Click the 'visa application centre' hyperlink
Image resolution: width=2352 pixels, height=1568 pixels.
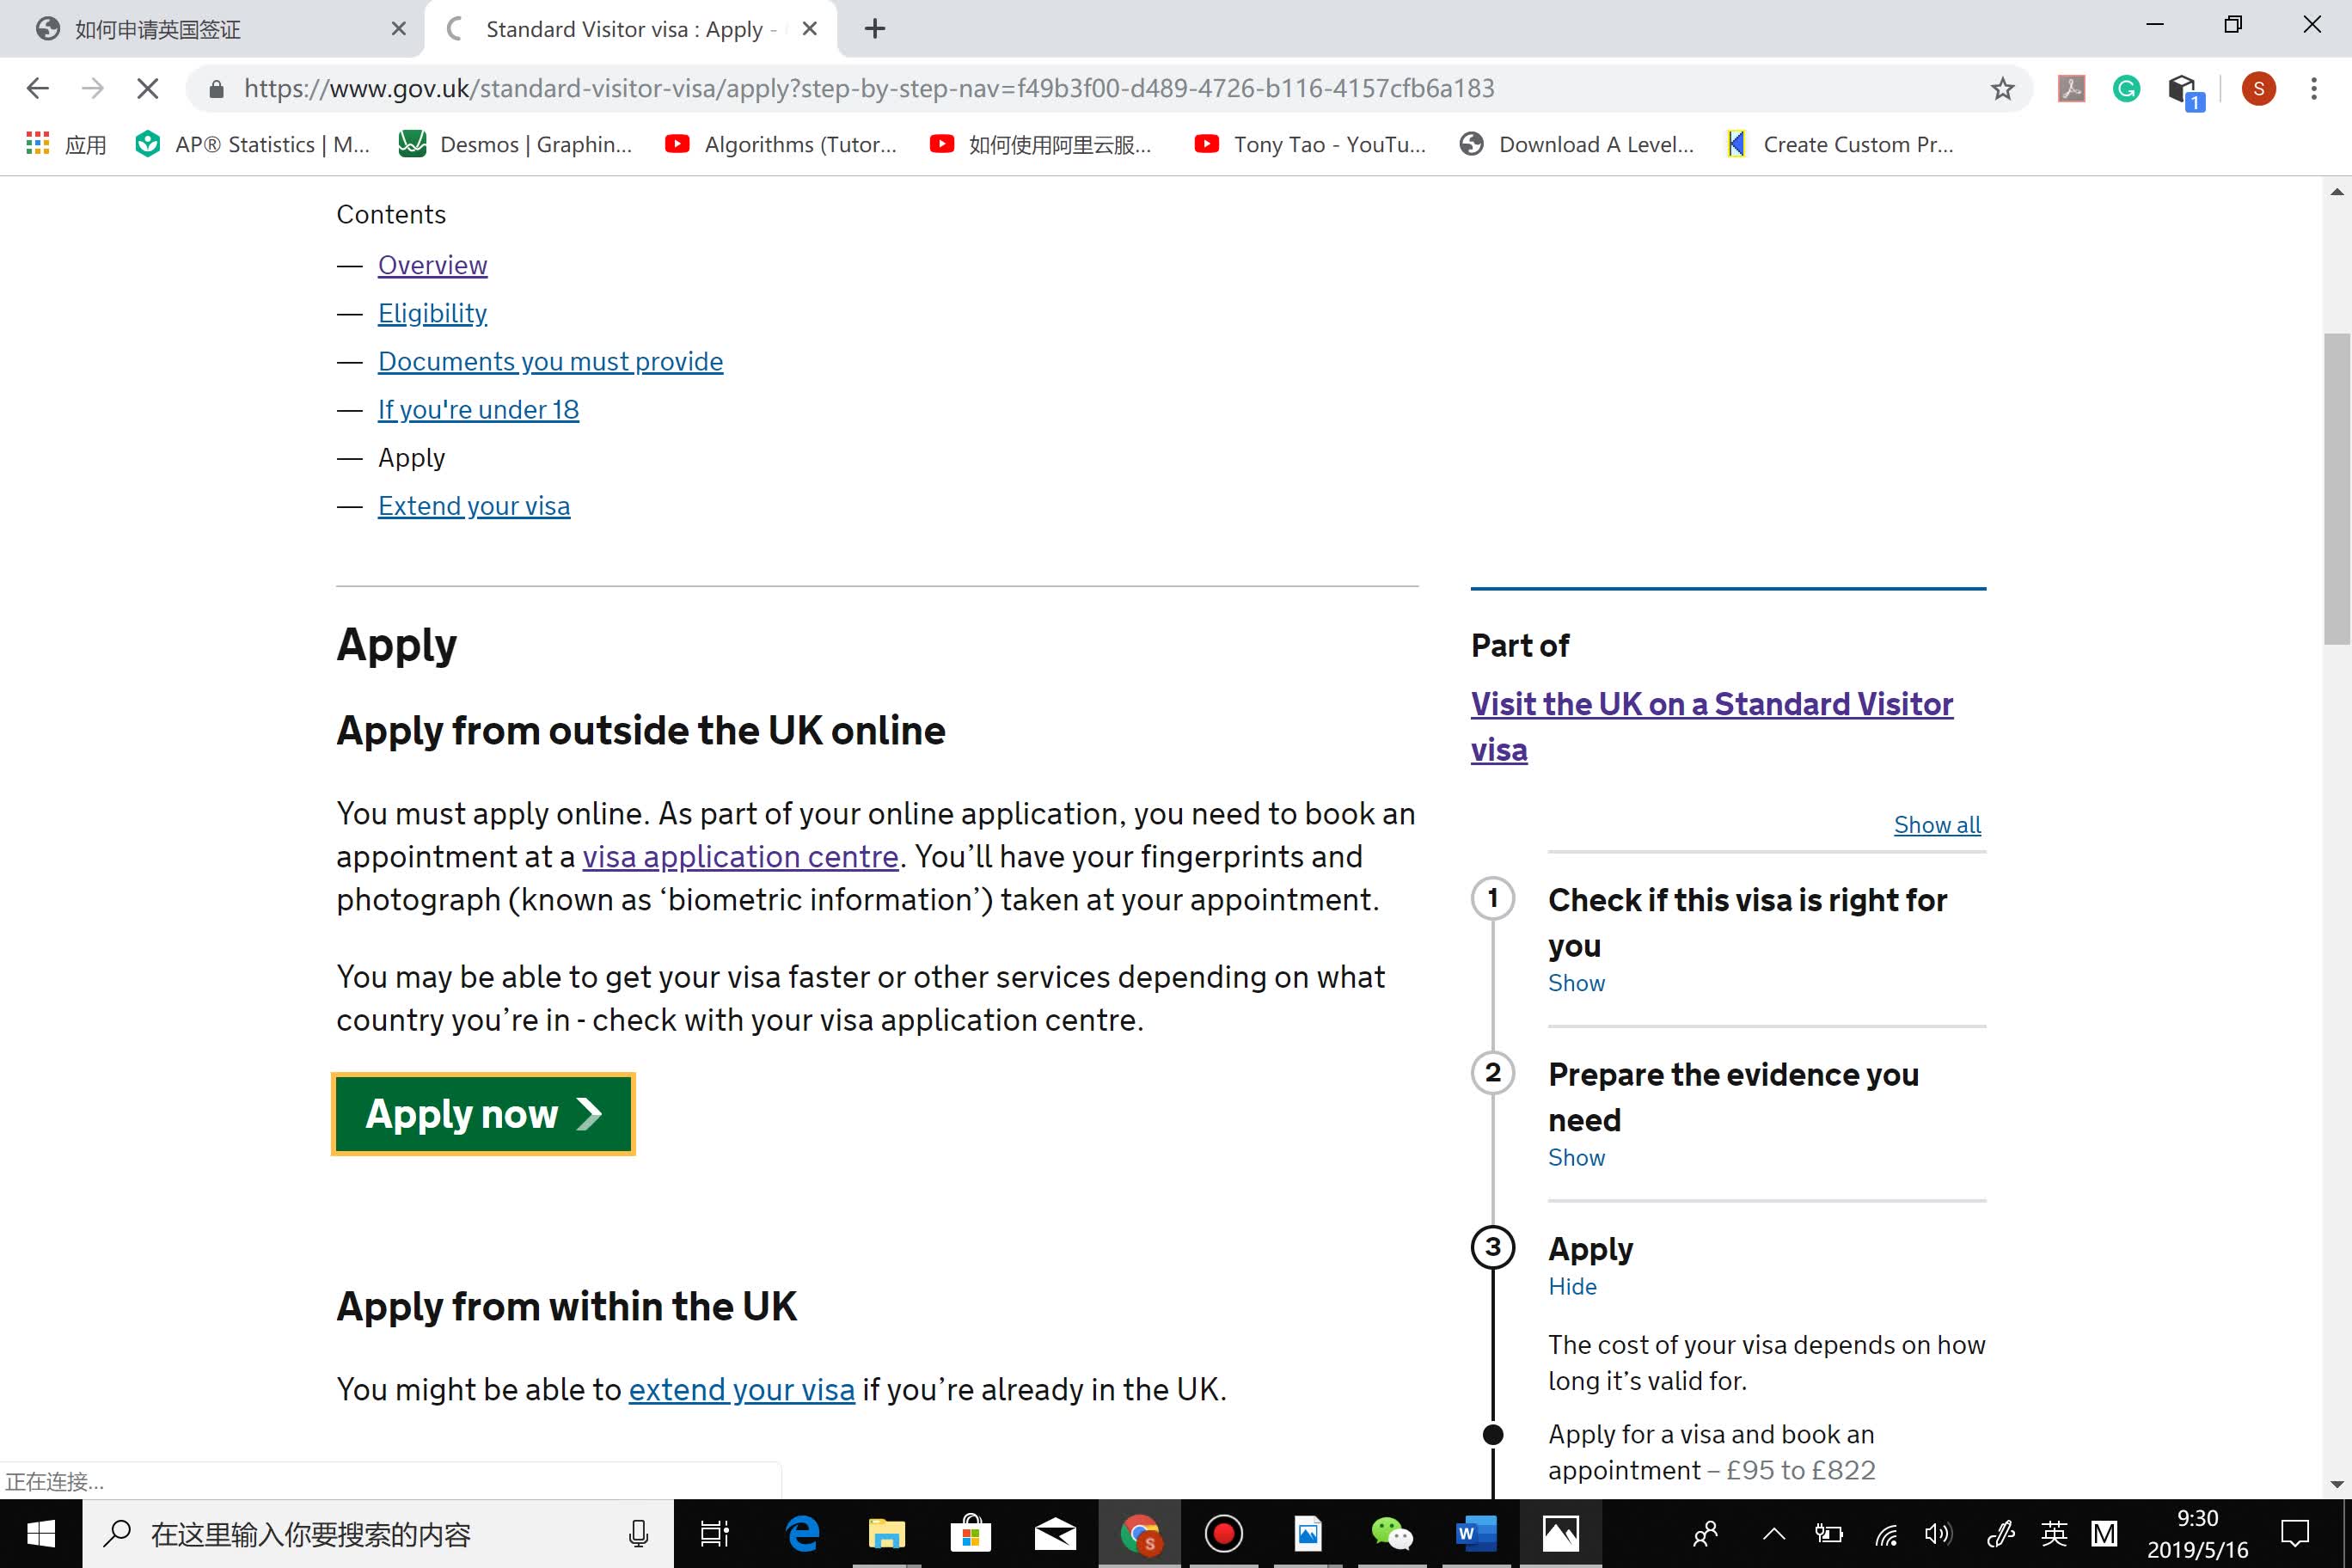click(x=740, y=855)
